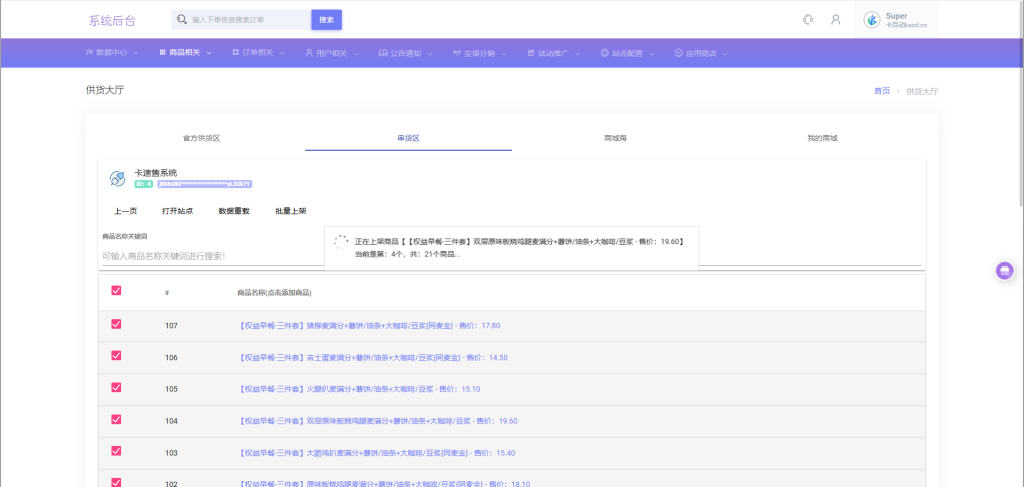The image size is (1024, 487).
Task: Expand the 站点配置 dropdown arrow
Action: pyautogui.click(x=652, y=54)
